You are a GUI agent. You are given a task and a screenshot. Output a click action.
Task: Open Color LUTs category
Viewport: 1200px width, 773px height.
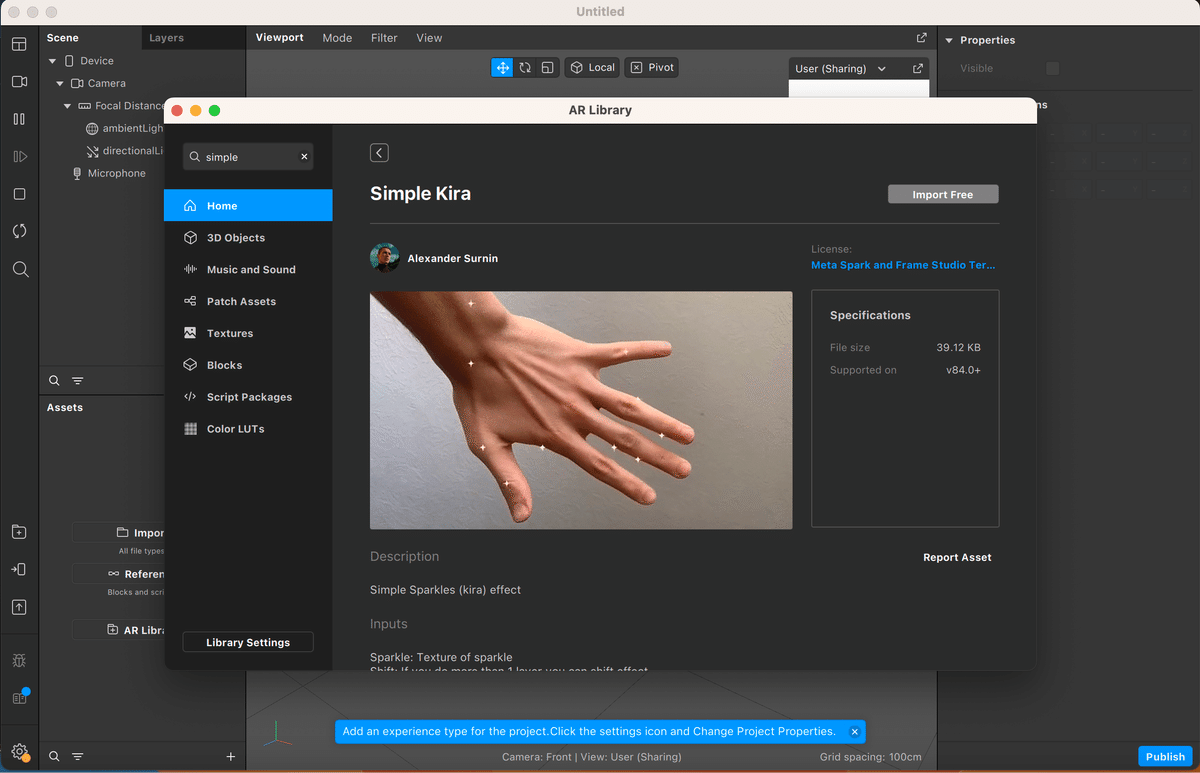tap(248, 429)
